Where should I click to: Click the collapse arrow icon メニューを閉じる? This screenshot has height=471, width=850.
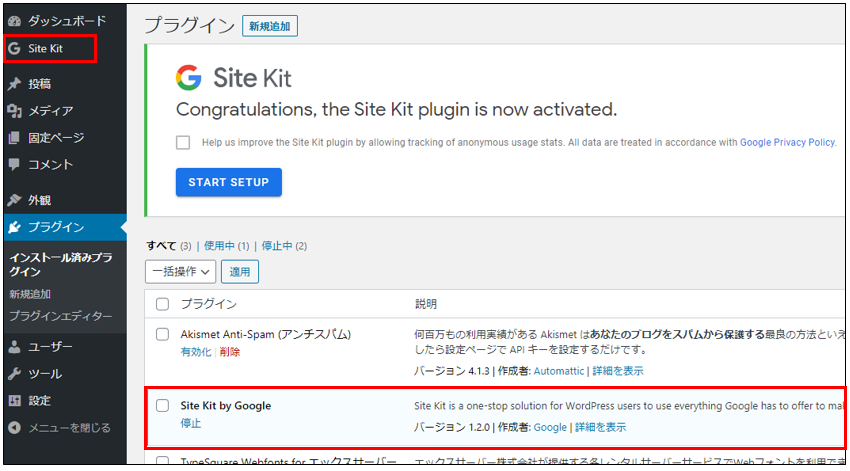[15, 428]
